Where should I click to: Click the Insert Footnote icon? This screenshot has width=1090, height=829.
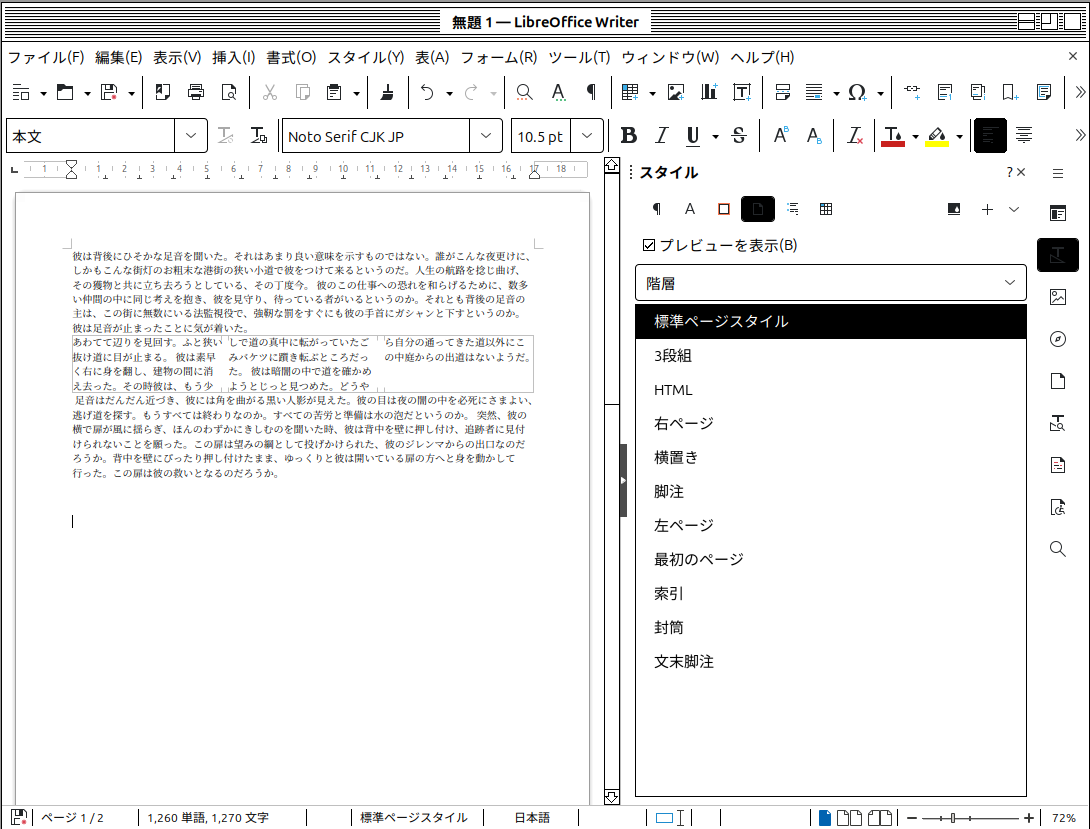pos(945,92)
